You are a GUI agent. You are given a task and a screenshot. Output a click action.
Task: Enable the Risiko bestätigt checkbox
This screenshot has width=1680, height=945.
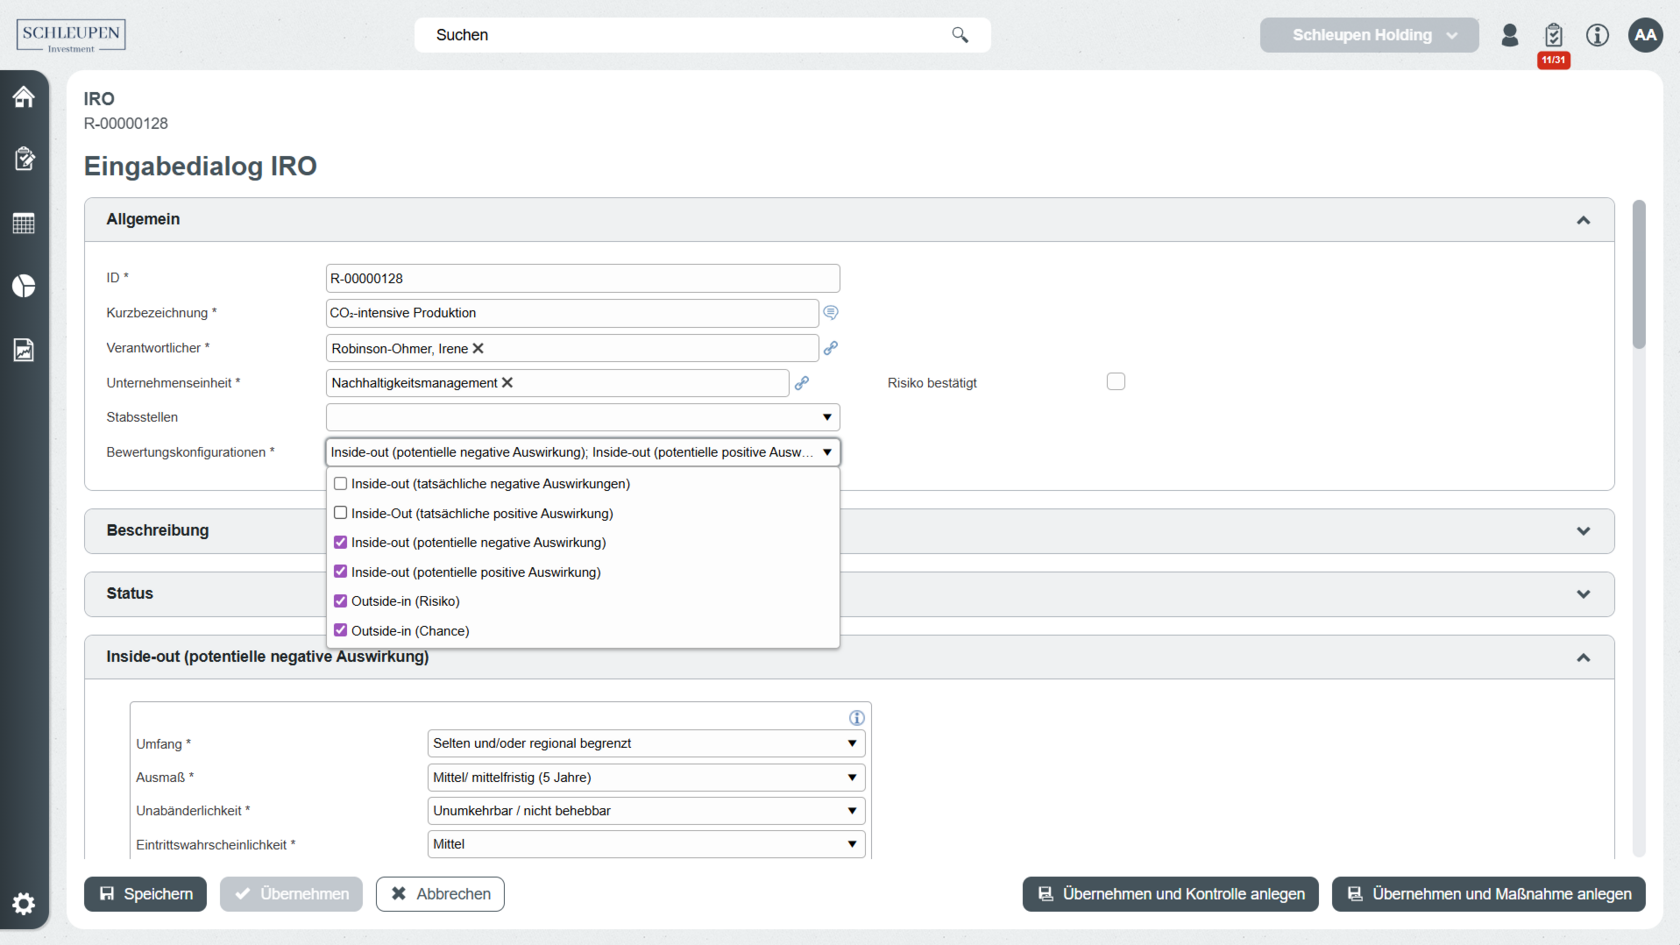point(1116,382)
